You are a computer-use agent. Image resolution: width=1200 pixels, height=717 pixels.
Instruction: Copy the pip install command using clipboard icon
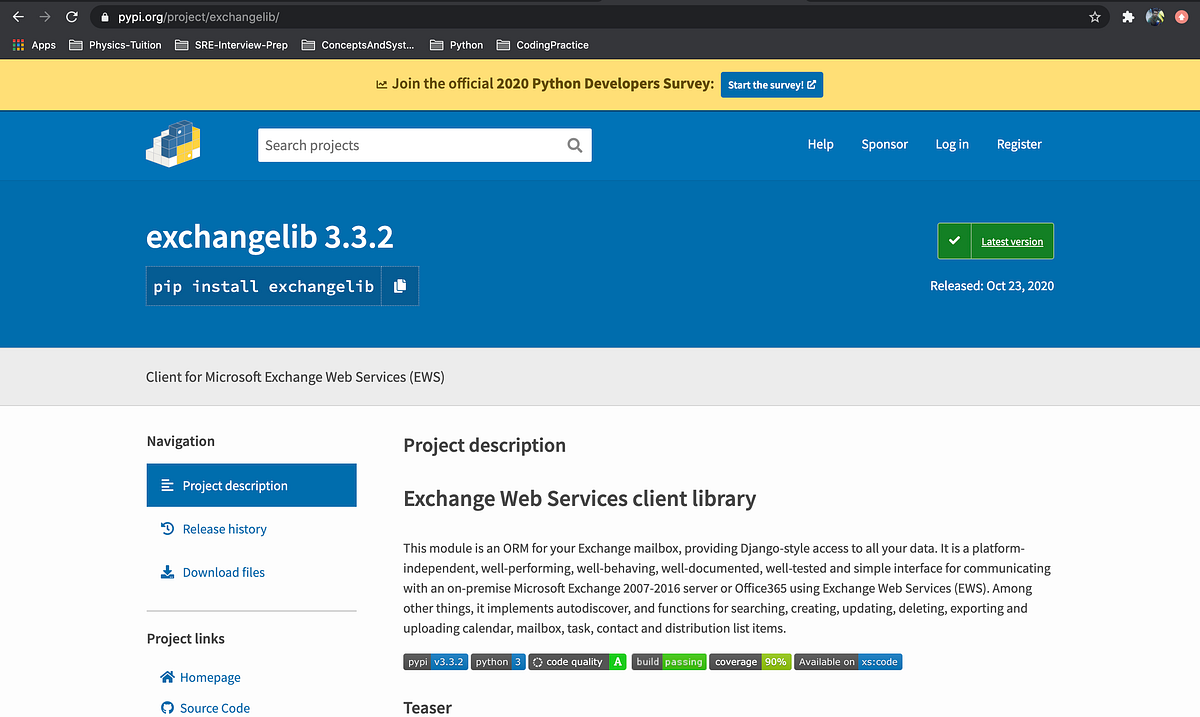(x=399, y=286)
